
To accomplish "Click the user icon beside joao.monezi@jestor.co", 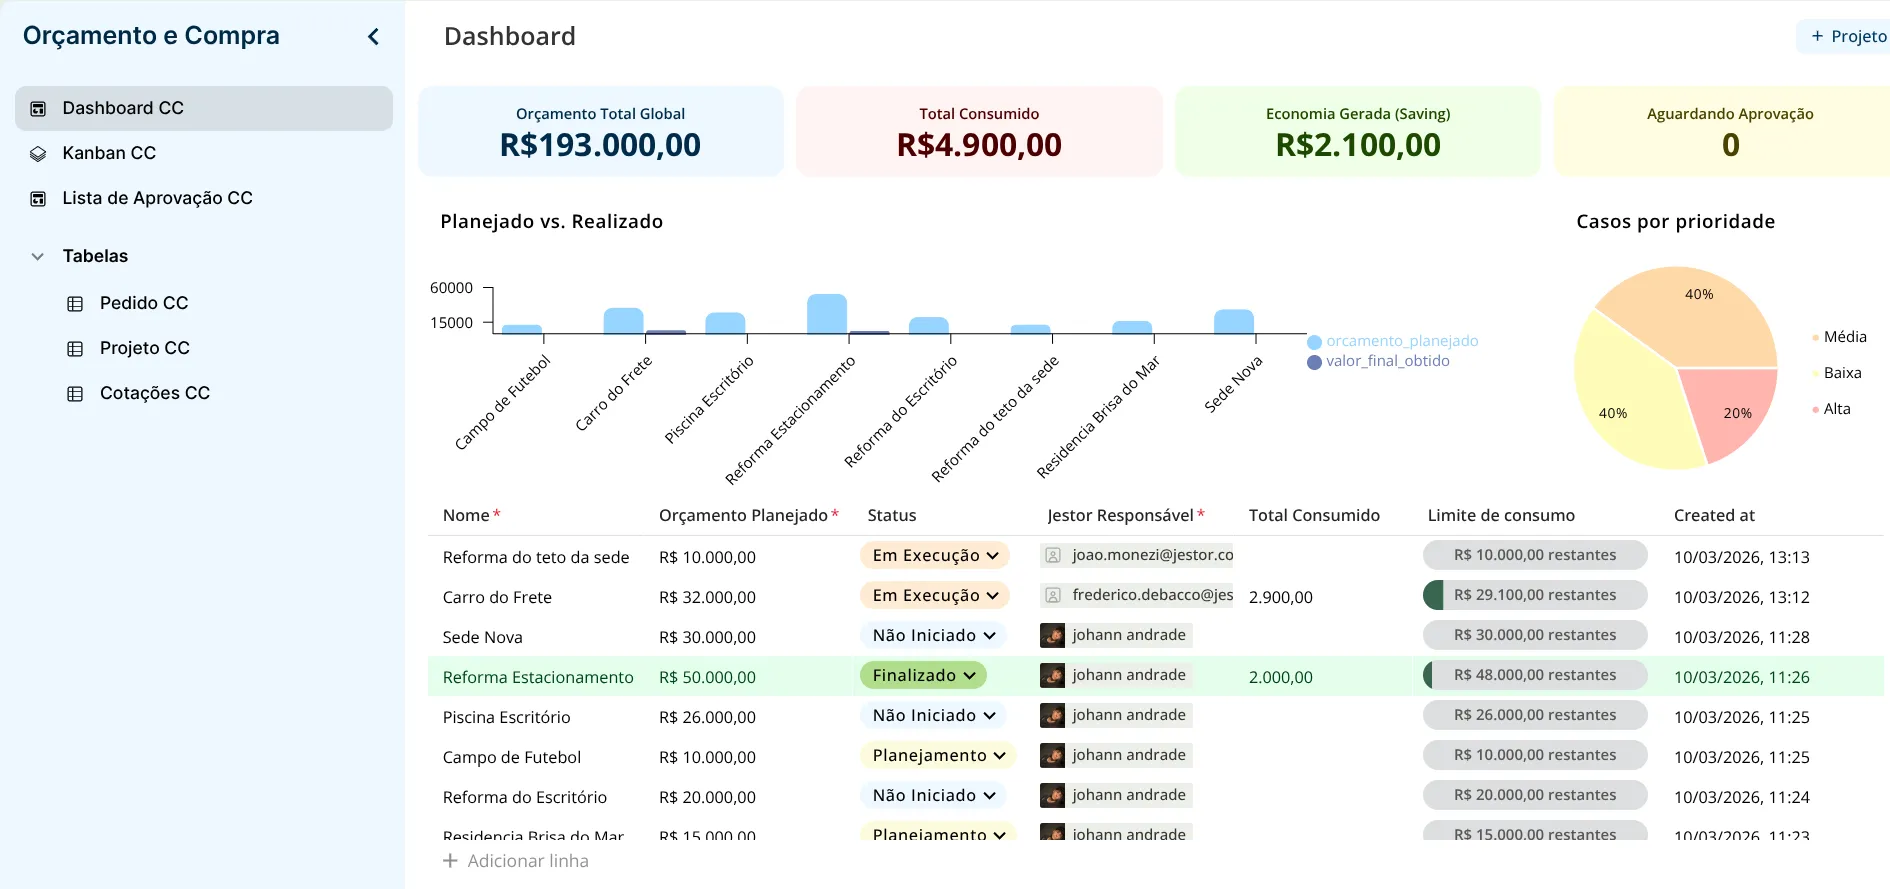I will pyautogui.click(x=1052, y=556).
